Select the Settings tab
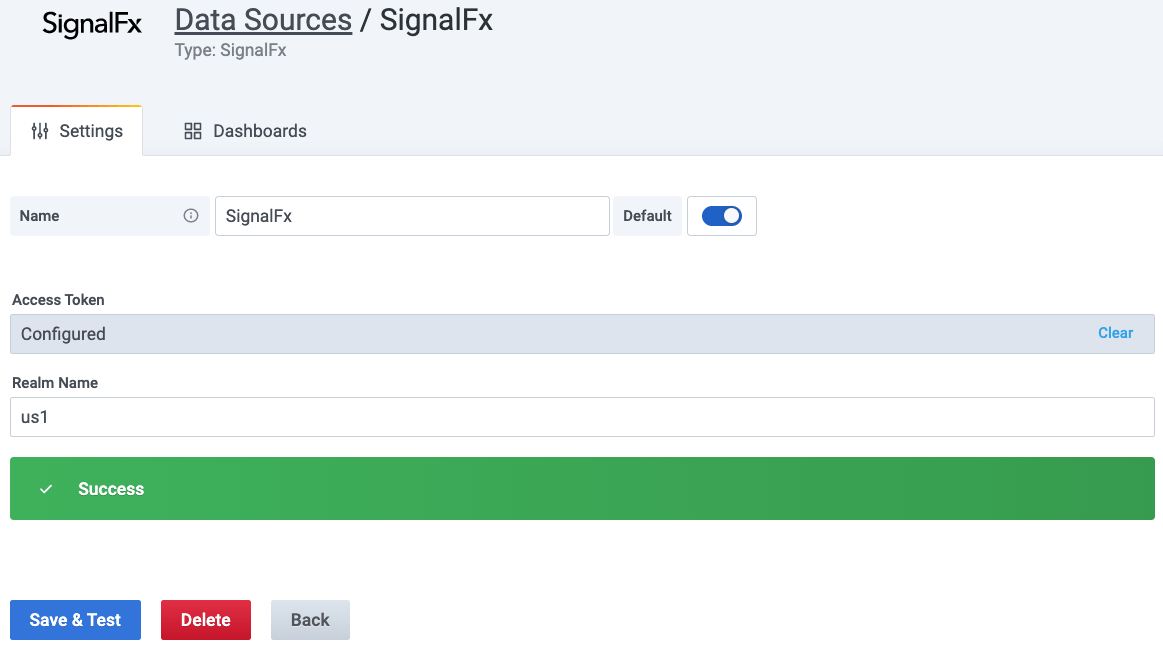The image size is (1163, 651). (x=90, y=130)
